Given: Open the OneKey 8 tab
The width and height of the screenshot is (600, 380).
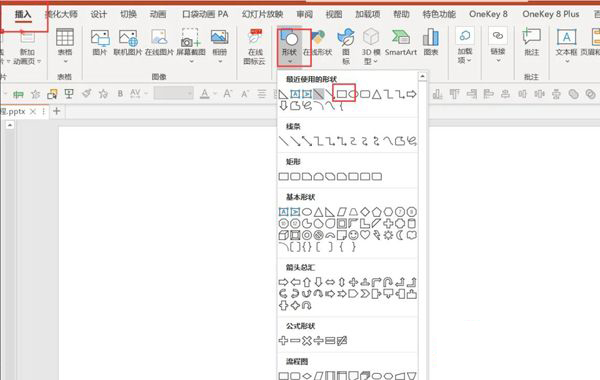Looking at the screenshot, I should [488, 14].
